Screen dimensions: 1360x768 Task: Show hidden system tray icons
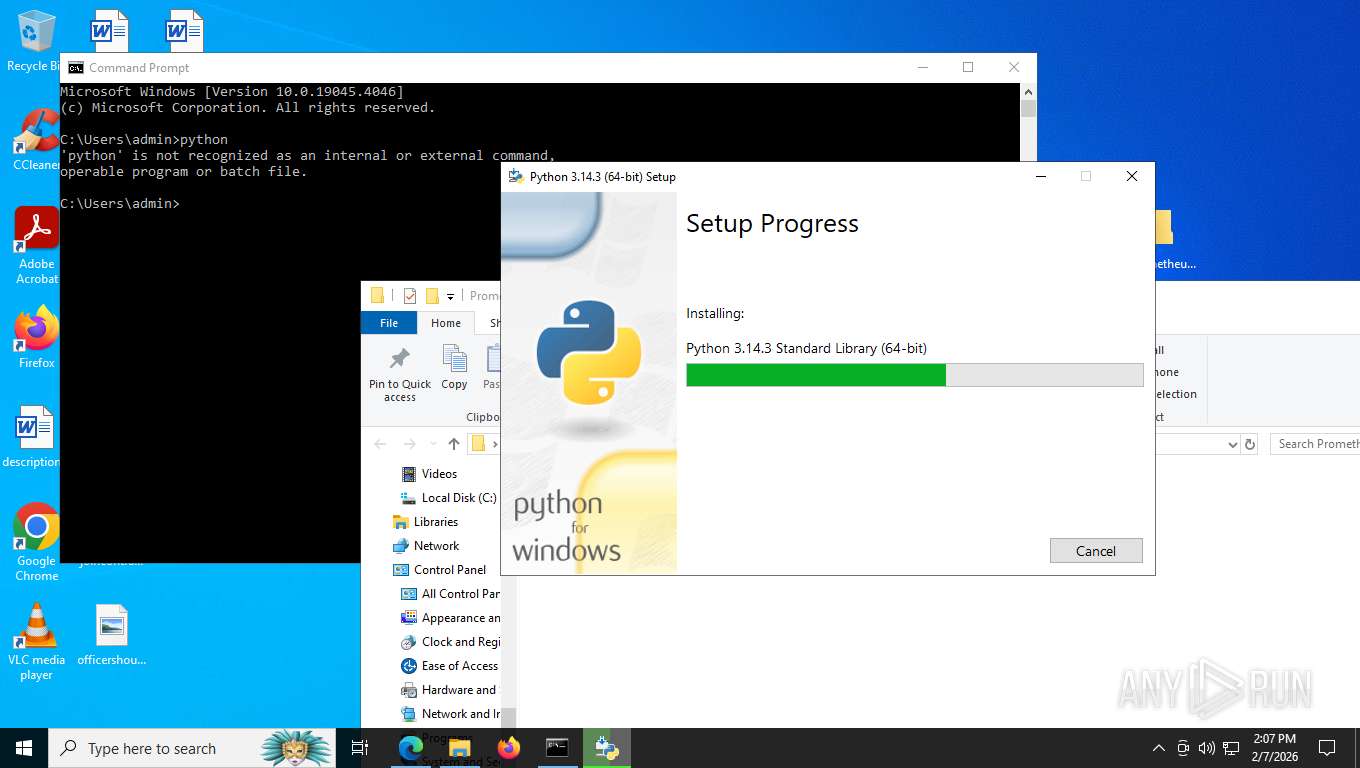pos(1159,748)
